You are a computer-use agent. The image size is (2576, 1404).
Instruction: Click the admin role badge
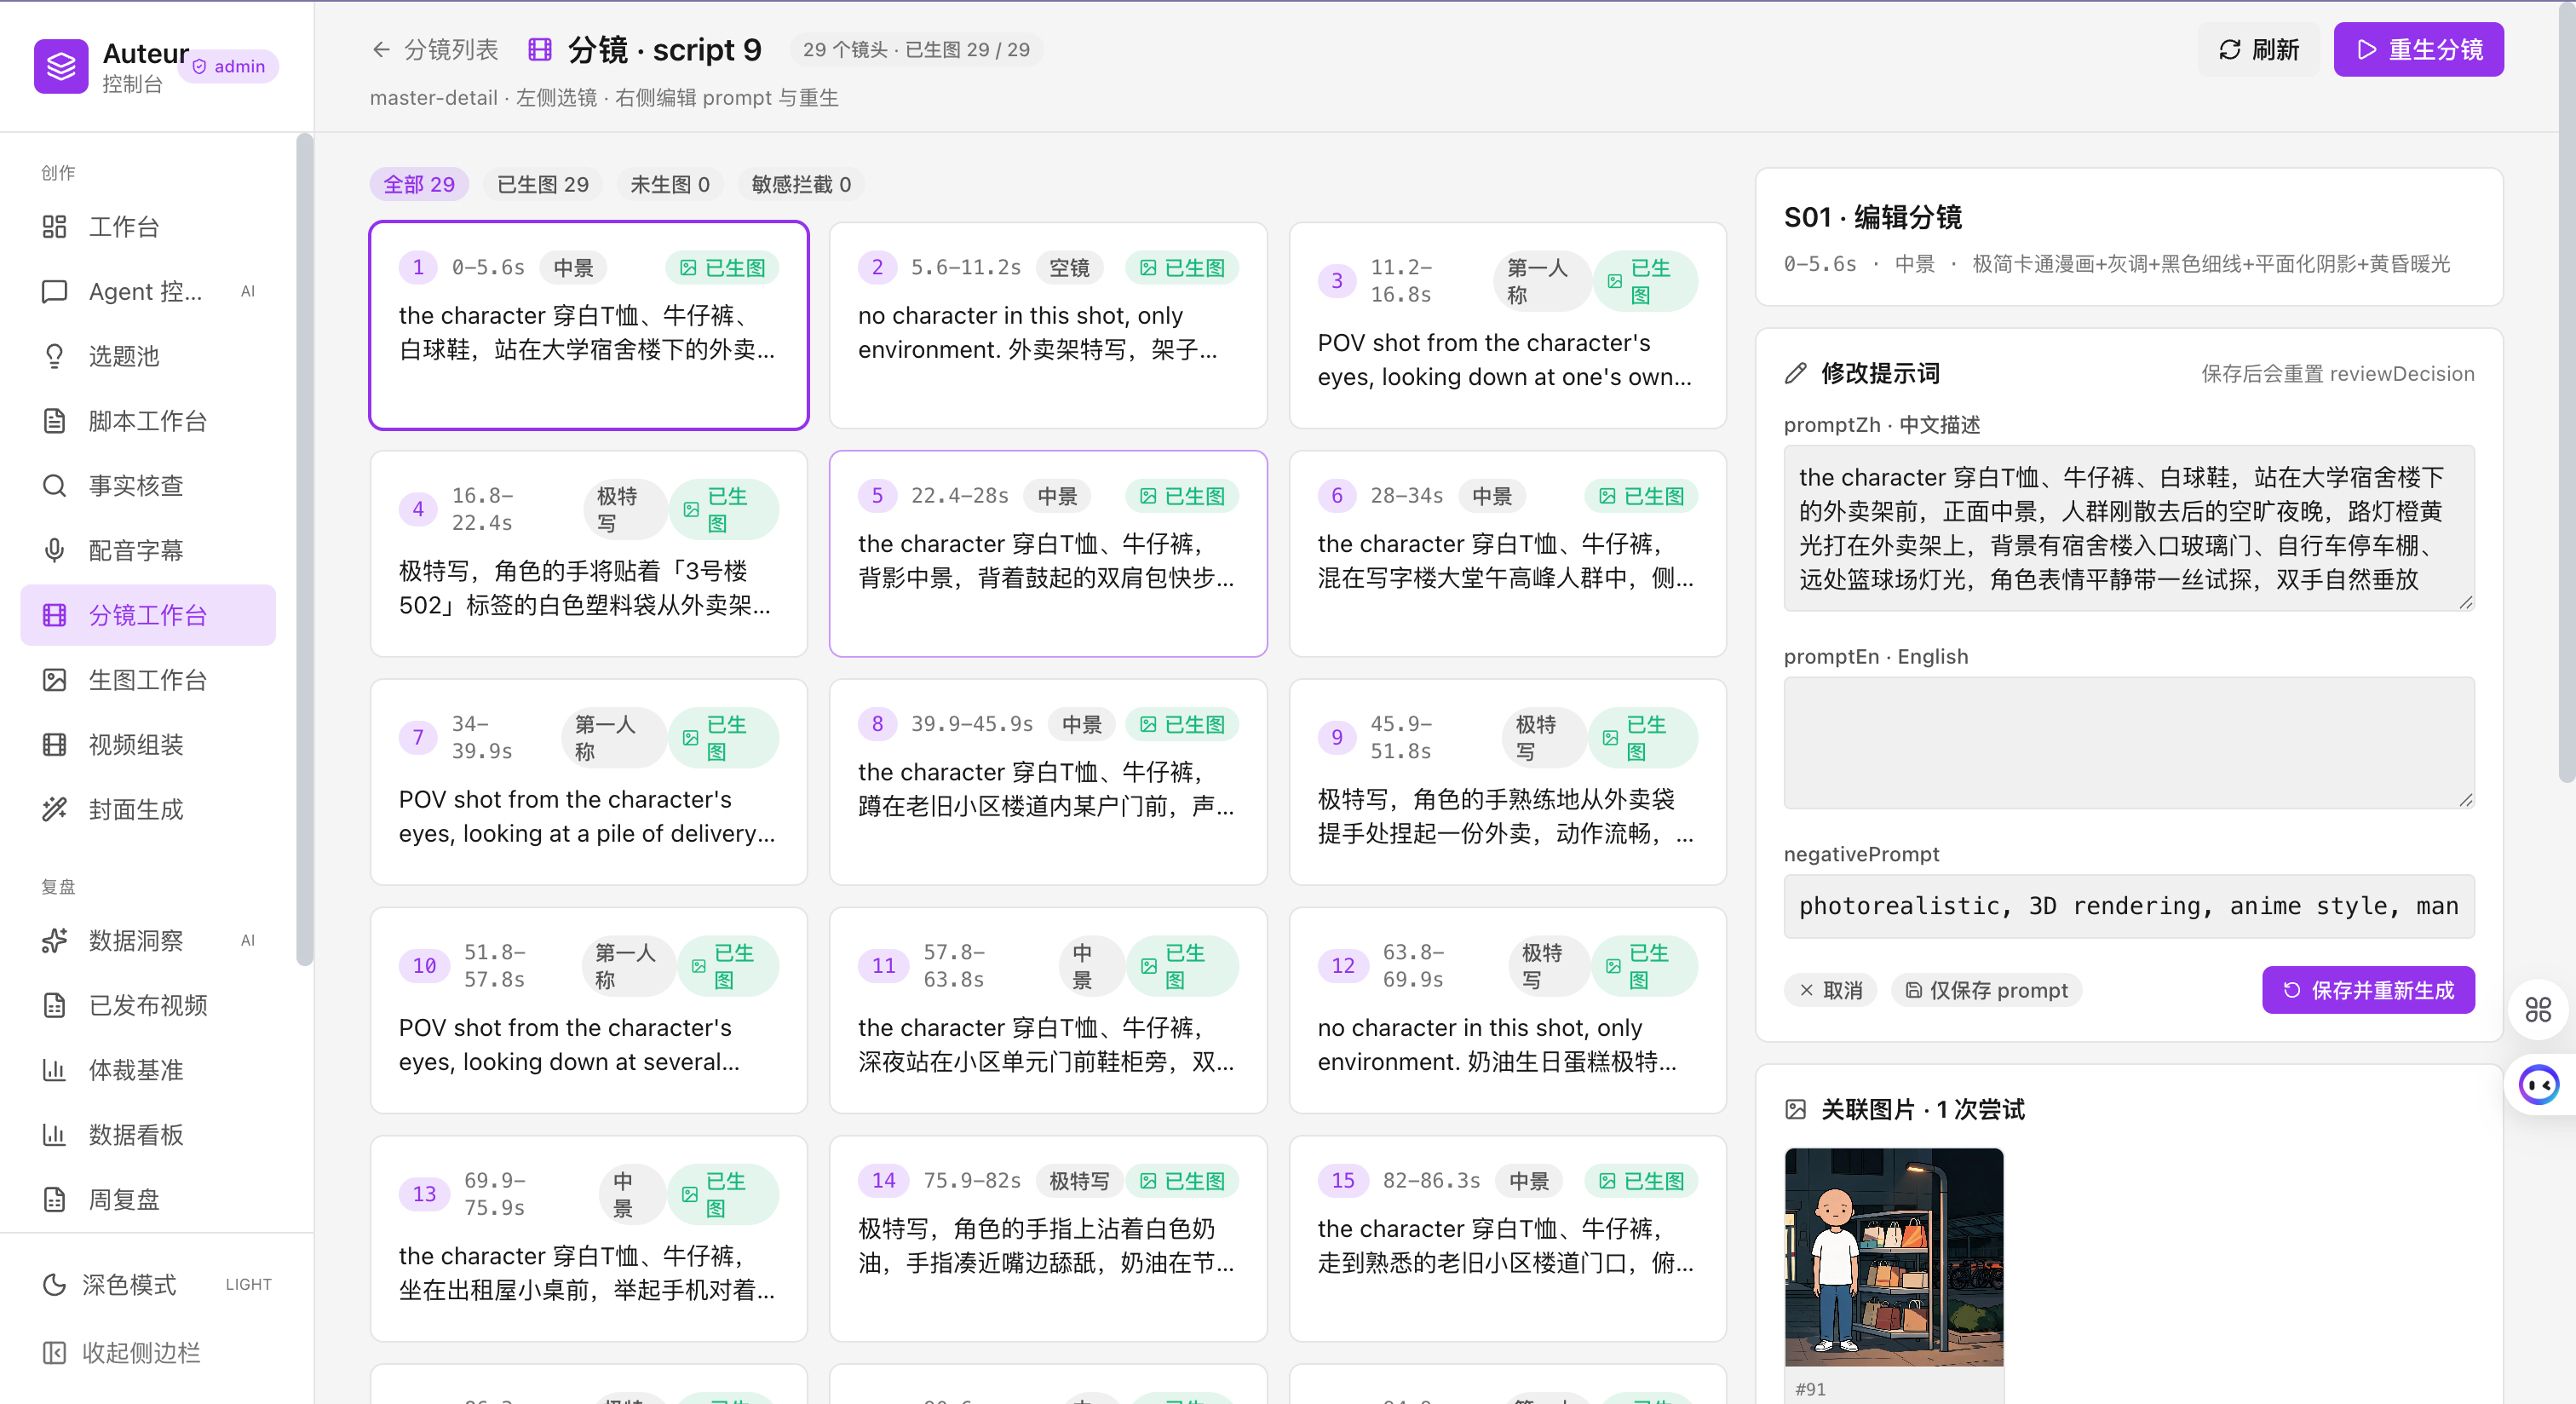[x=229, y=66]
